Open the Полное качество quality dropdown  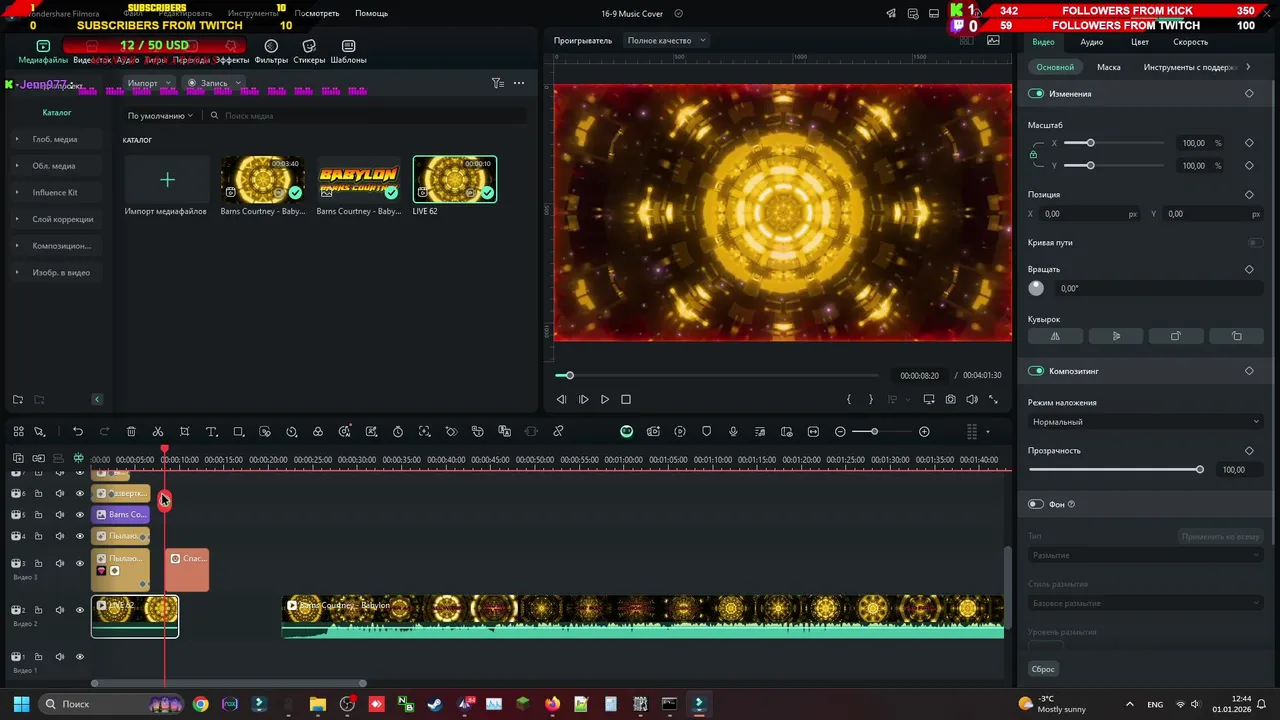[666, 41]
